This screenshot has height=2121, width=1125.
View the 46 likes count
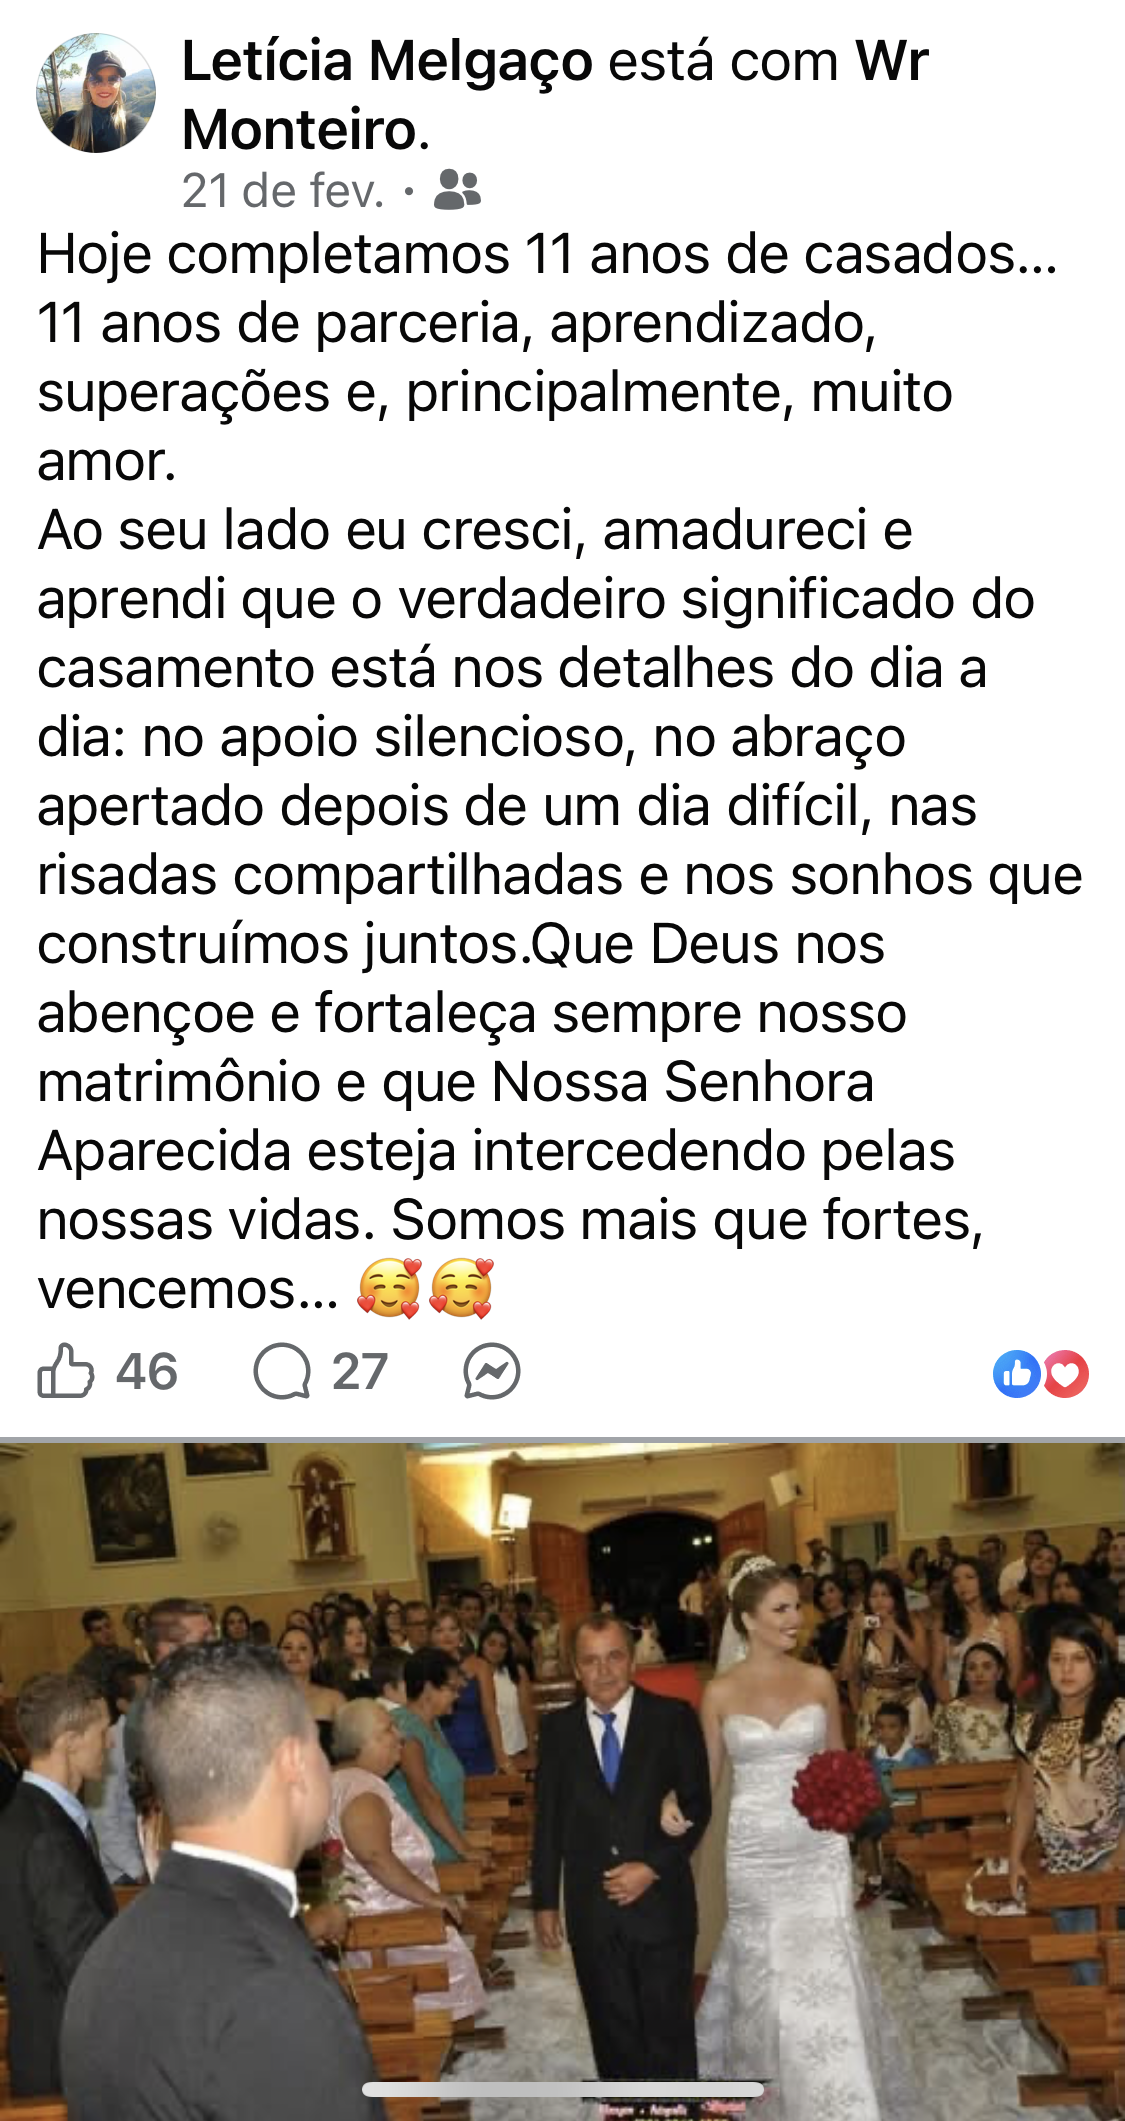(147, 1371)
